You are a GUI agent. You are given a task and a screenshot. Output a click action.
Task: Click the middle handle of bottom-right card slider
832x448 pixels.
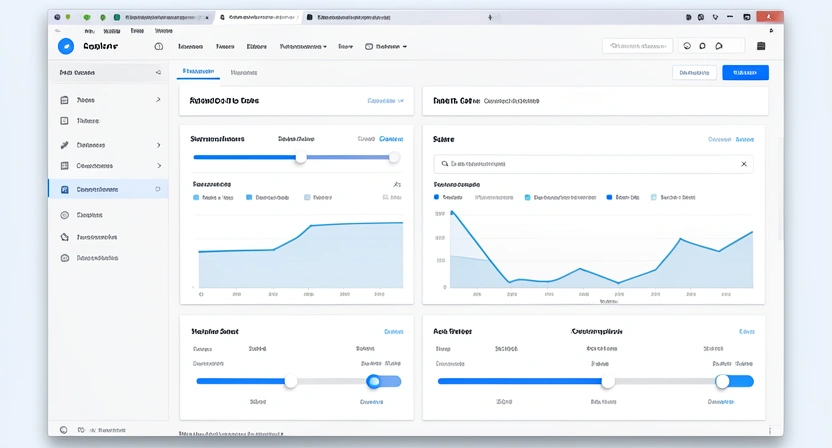tap(607, 381)
